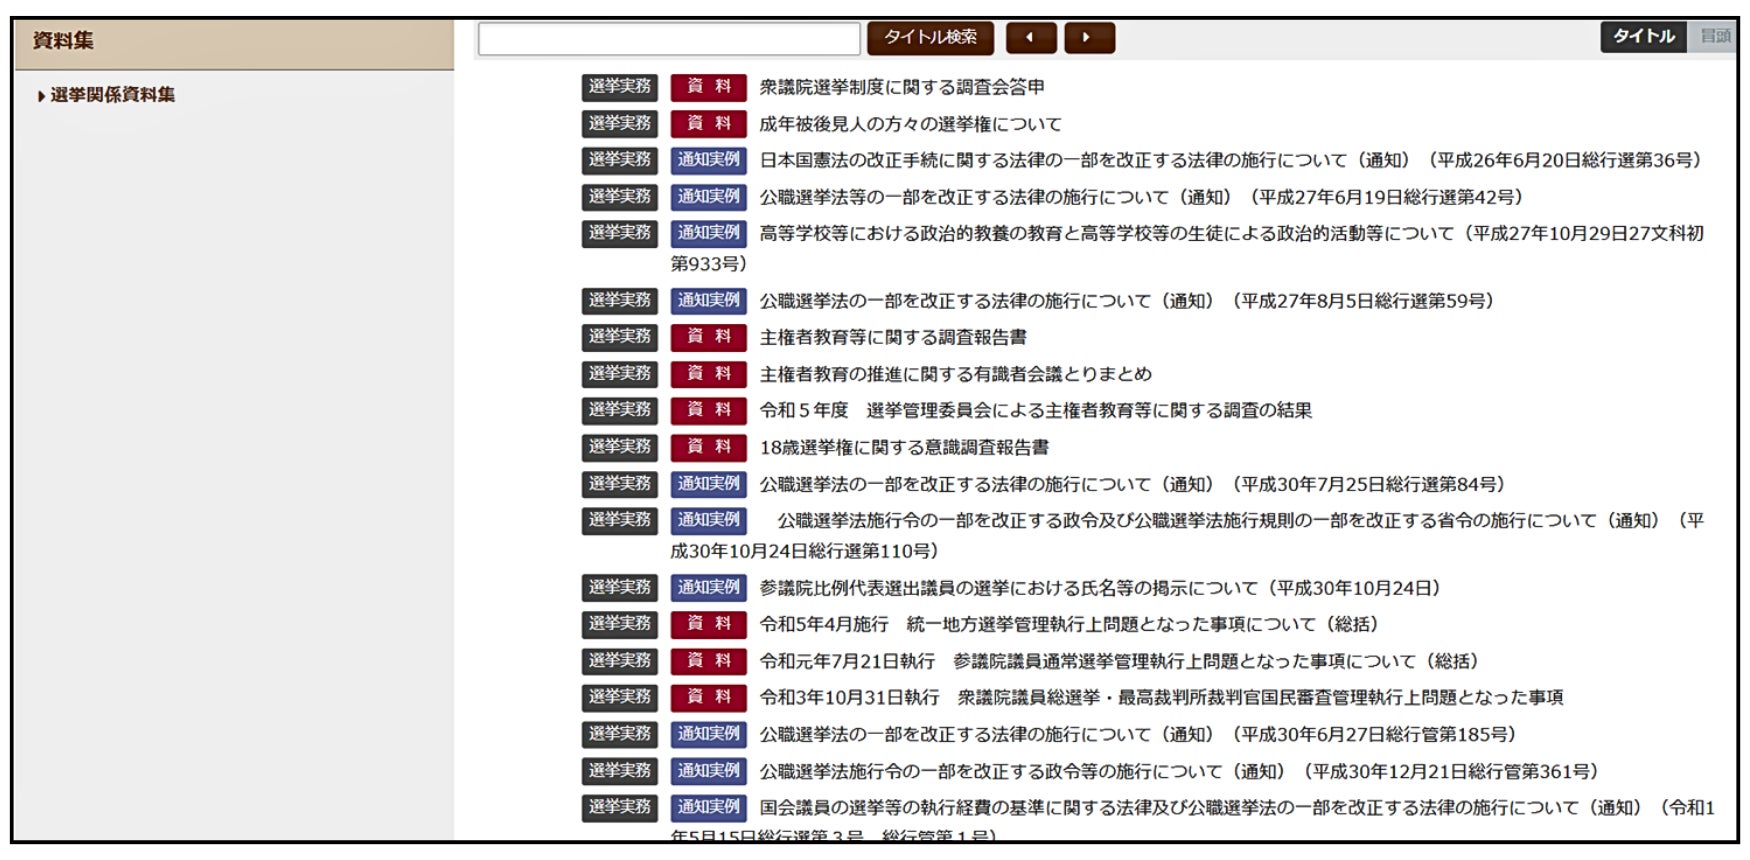Click 選挙実務 tag beside 総行選第110号 entry

[x=620, y=521]
